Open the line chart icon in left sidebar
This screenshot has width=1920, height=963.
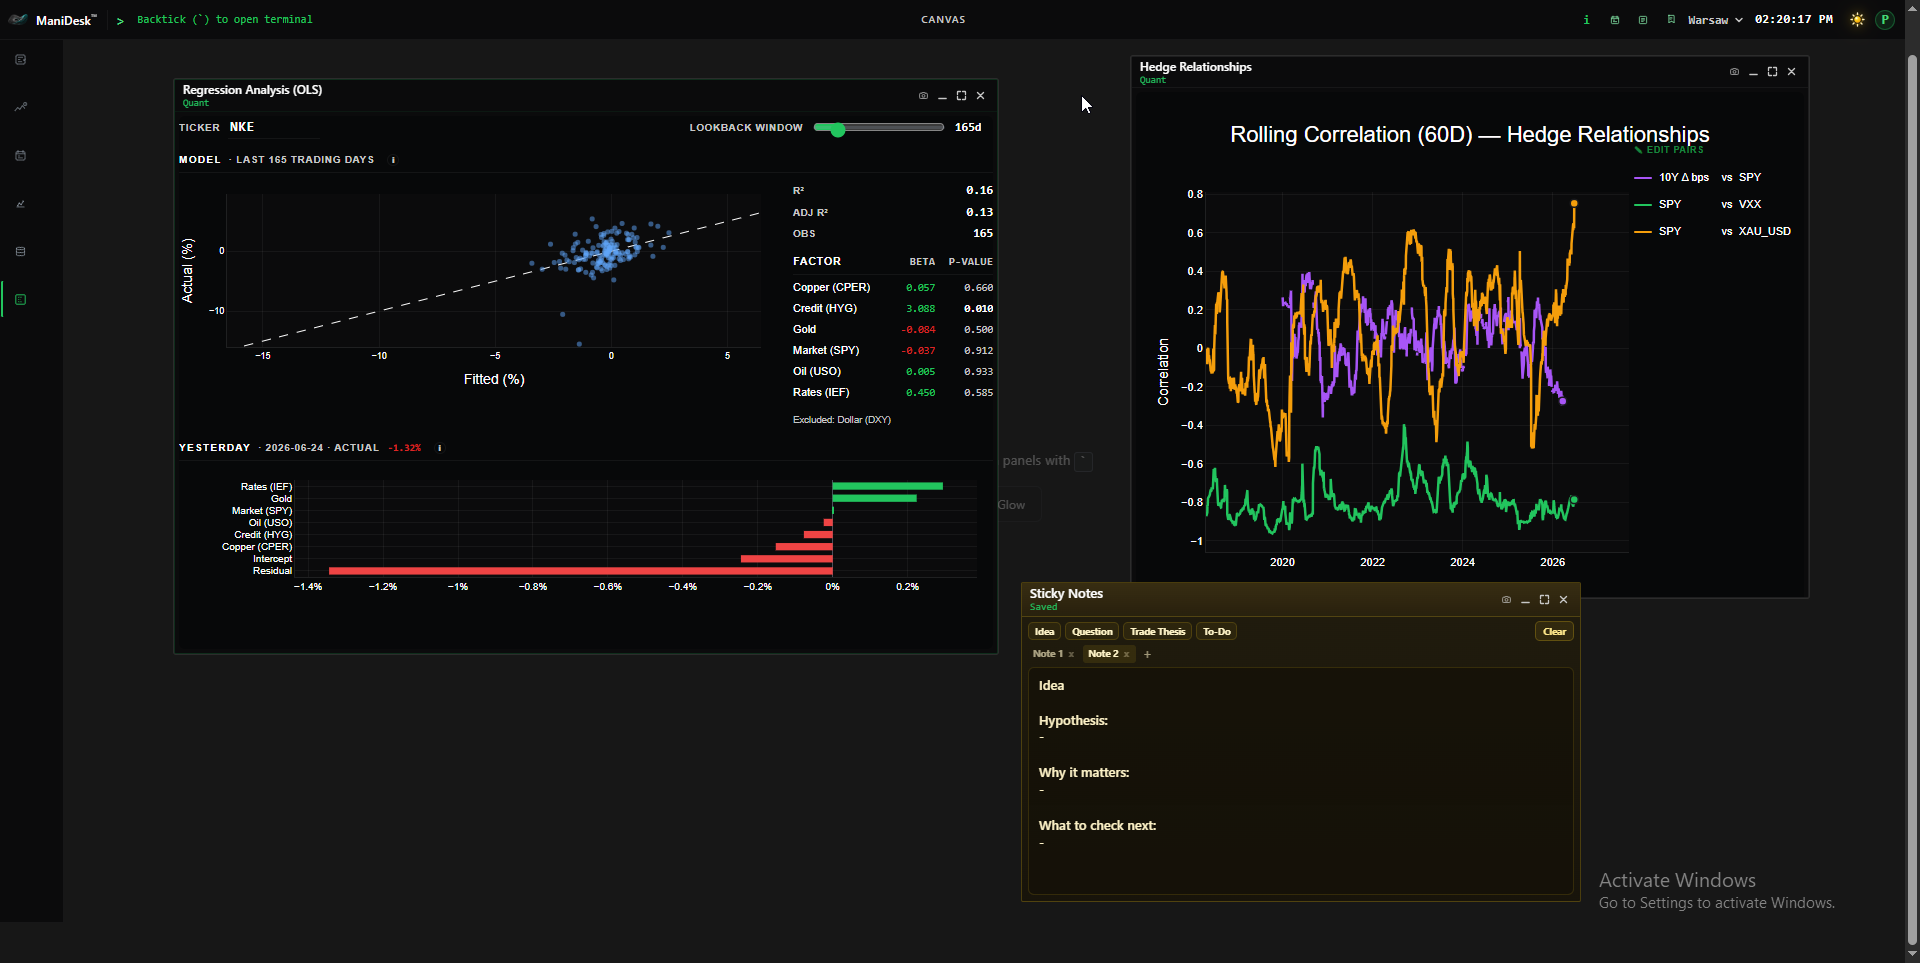coord(20,107)
